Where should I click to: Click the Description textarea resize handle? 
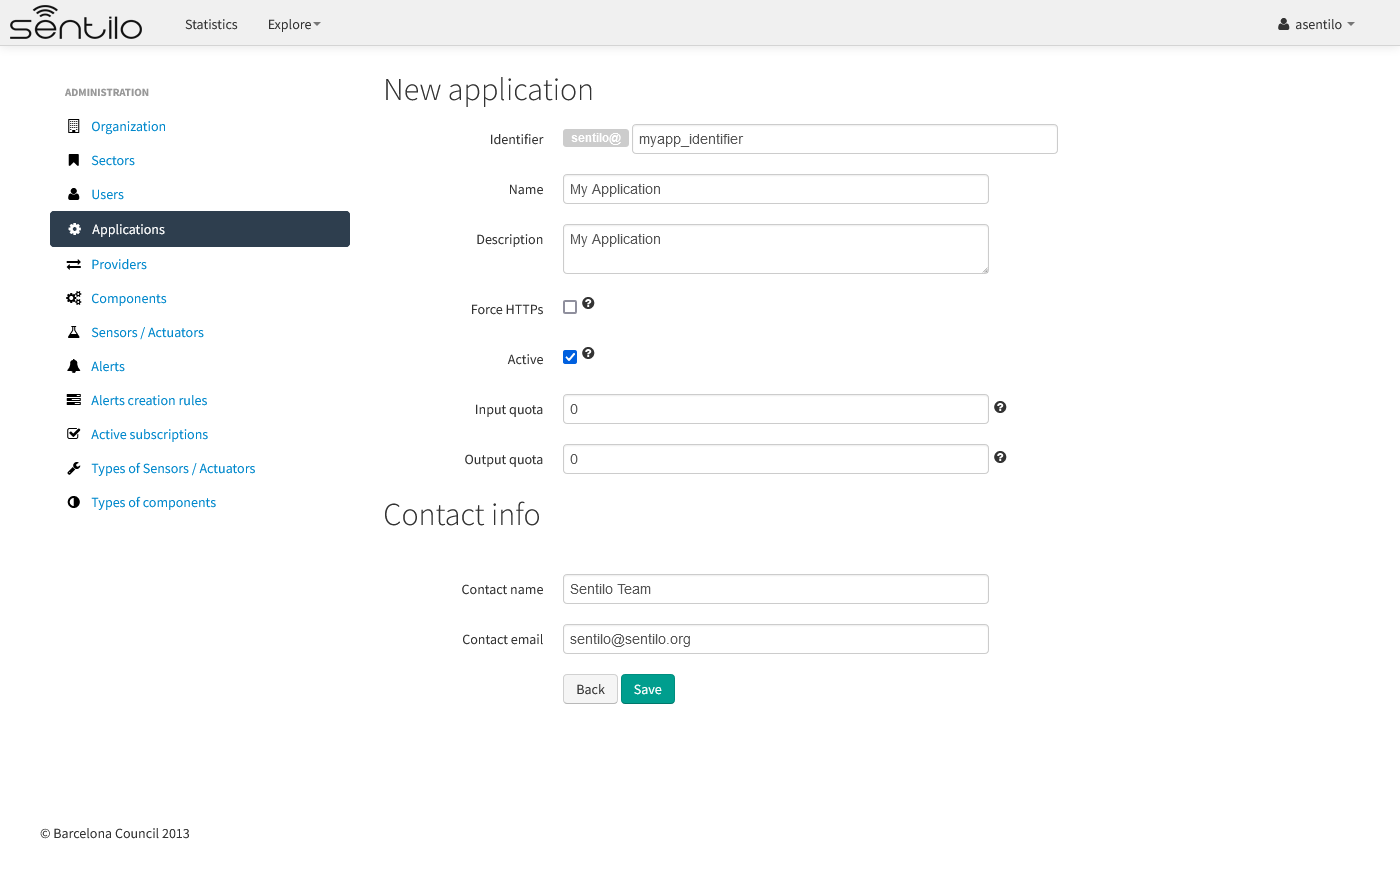coord(984,269)
